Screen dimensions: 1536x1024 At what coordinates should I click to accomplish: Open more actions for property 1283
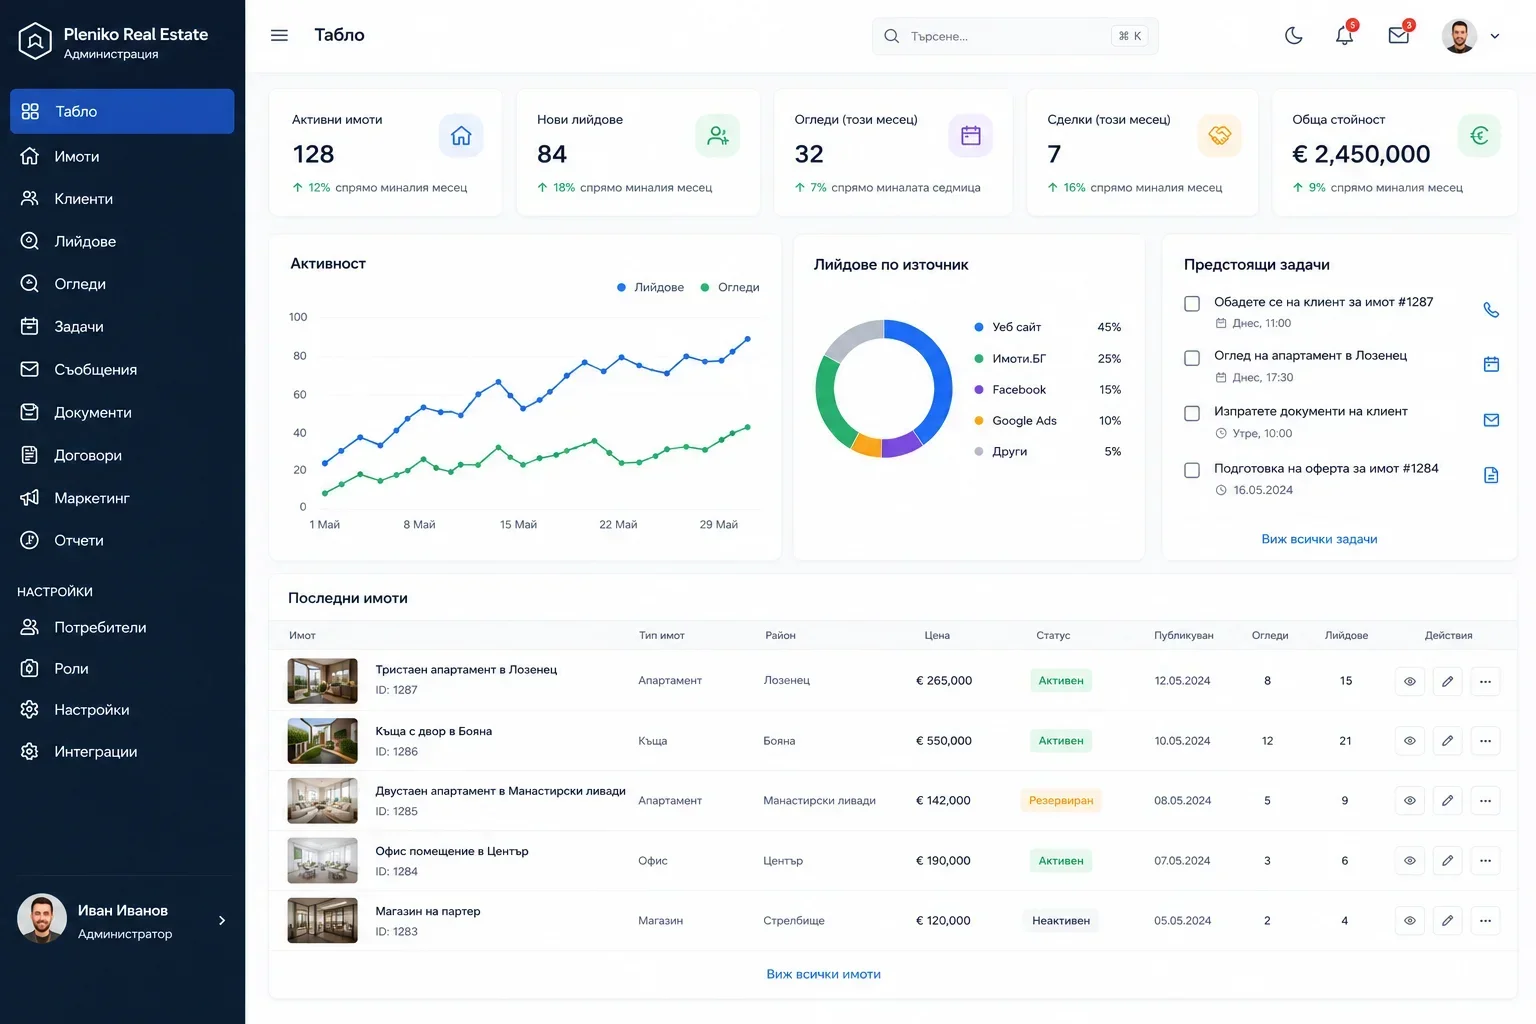pyautogui.click(x=1485, y=921)
